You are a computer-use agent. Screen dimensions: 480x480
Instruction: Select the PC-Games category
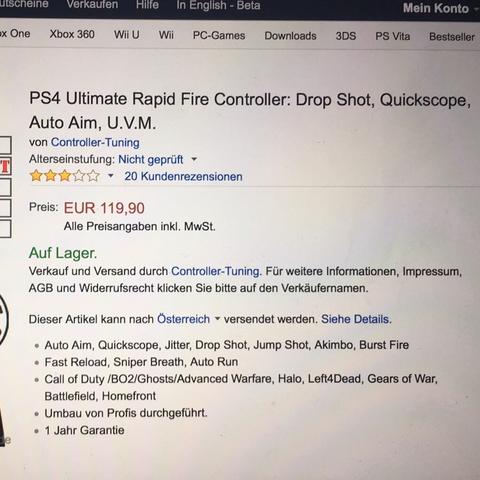[x=219, y=35]
